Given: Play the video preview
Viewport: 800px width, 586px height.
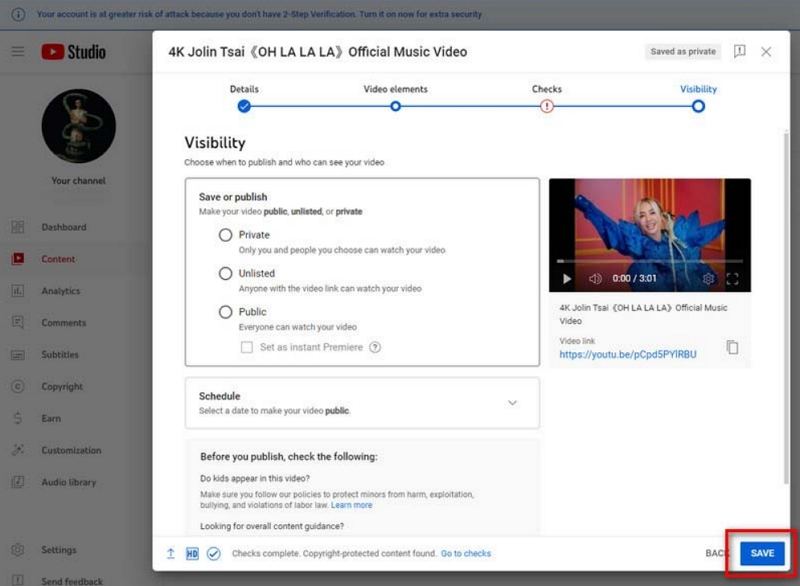Looking at the screenshot, I should tap(566, 278).
